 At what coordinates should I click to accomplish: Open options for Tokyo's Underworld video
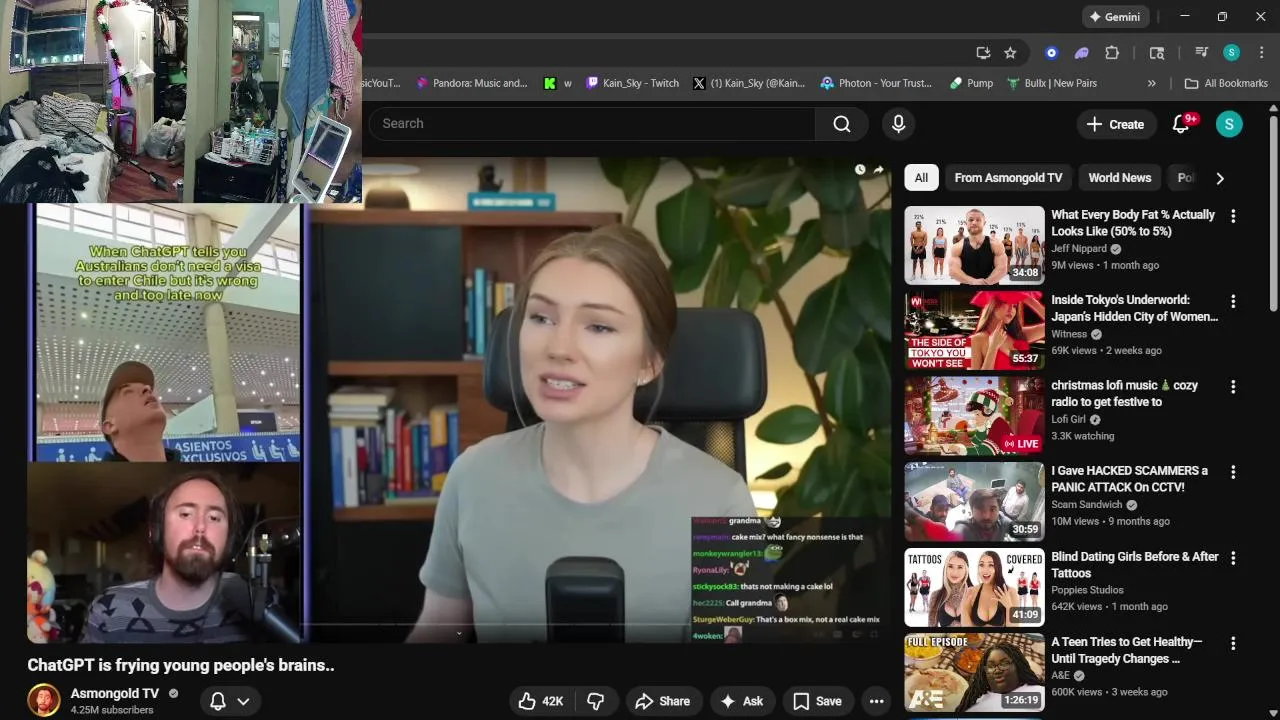(x=1233, y=301)
